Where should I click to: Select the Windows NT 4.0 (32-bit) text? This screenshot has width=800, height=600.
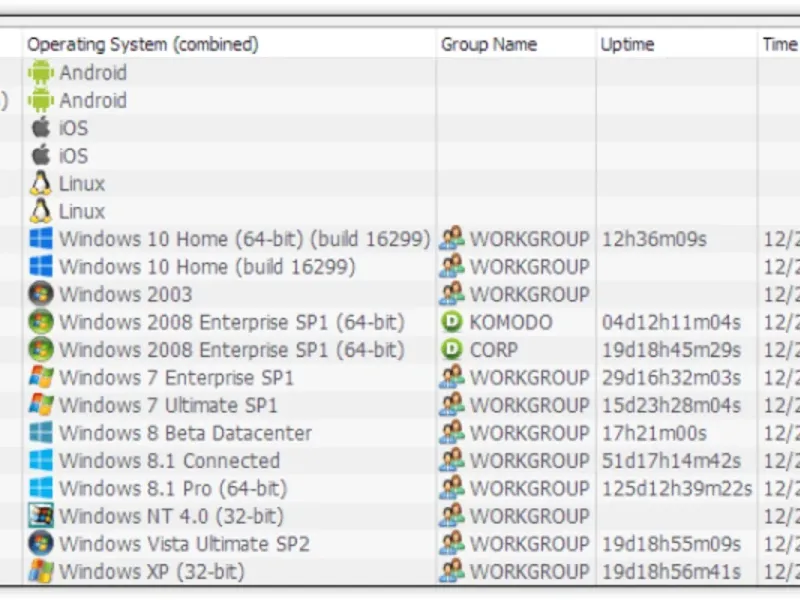[x=171, y=516]
